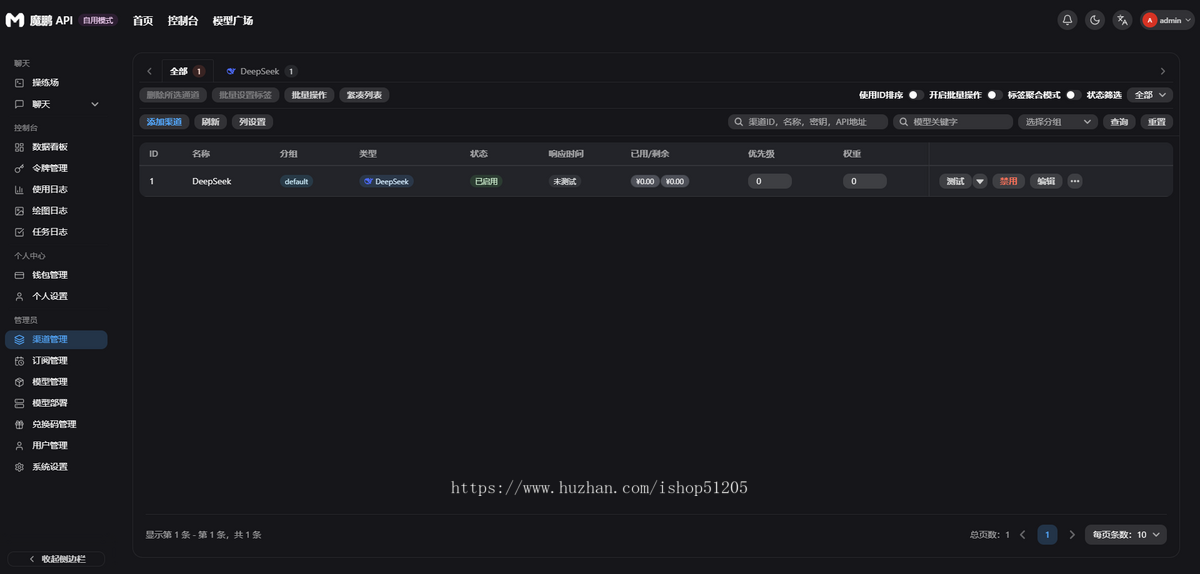Open the 每页条数 page size dropdown
The width and height of the screenshot is (1200, 574).
tap(1125, 535)
